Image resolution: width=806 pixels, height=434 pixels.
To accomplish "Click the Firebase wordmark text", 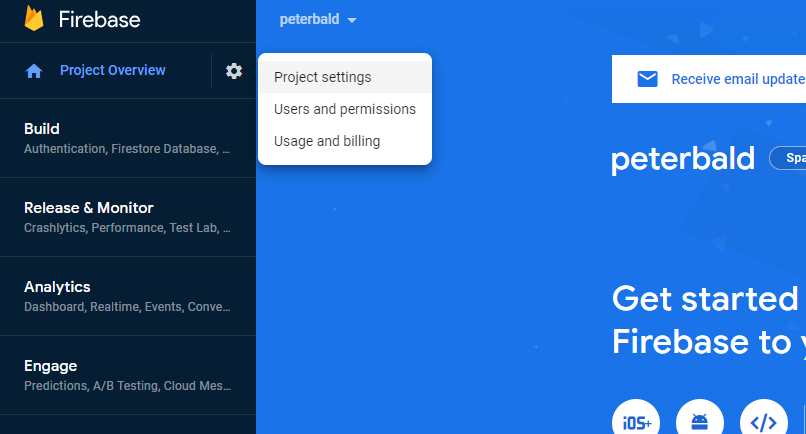I will click(99, 20).
